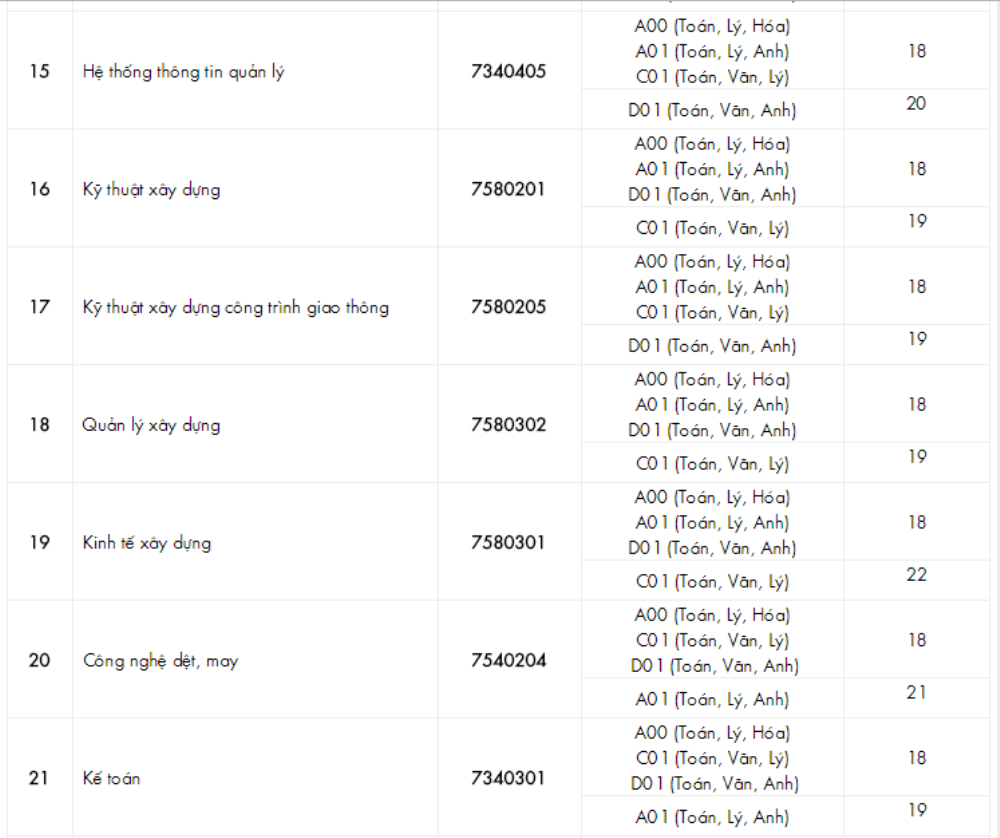Click the code 7580301 cell
Image resolution: width=1000 pixels, height=838 pixels.
click(x=509, y=543)
